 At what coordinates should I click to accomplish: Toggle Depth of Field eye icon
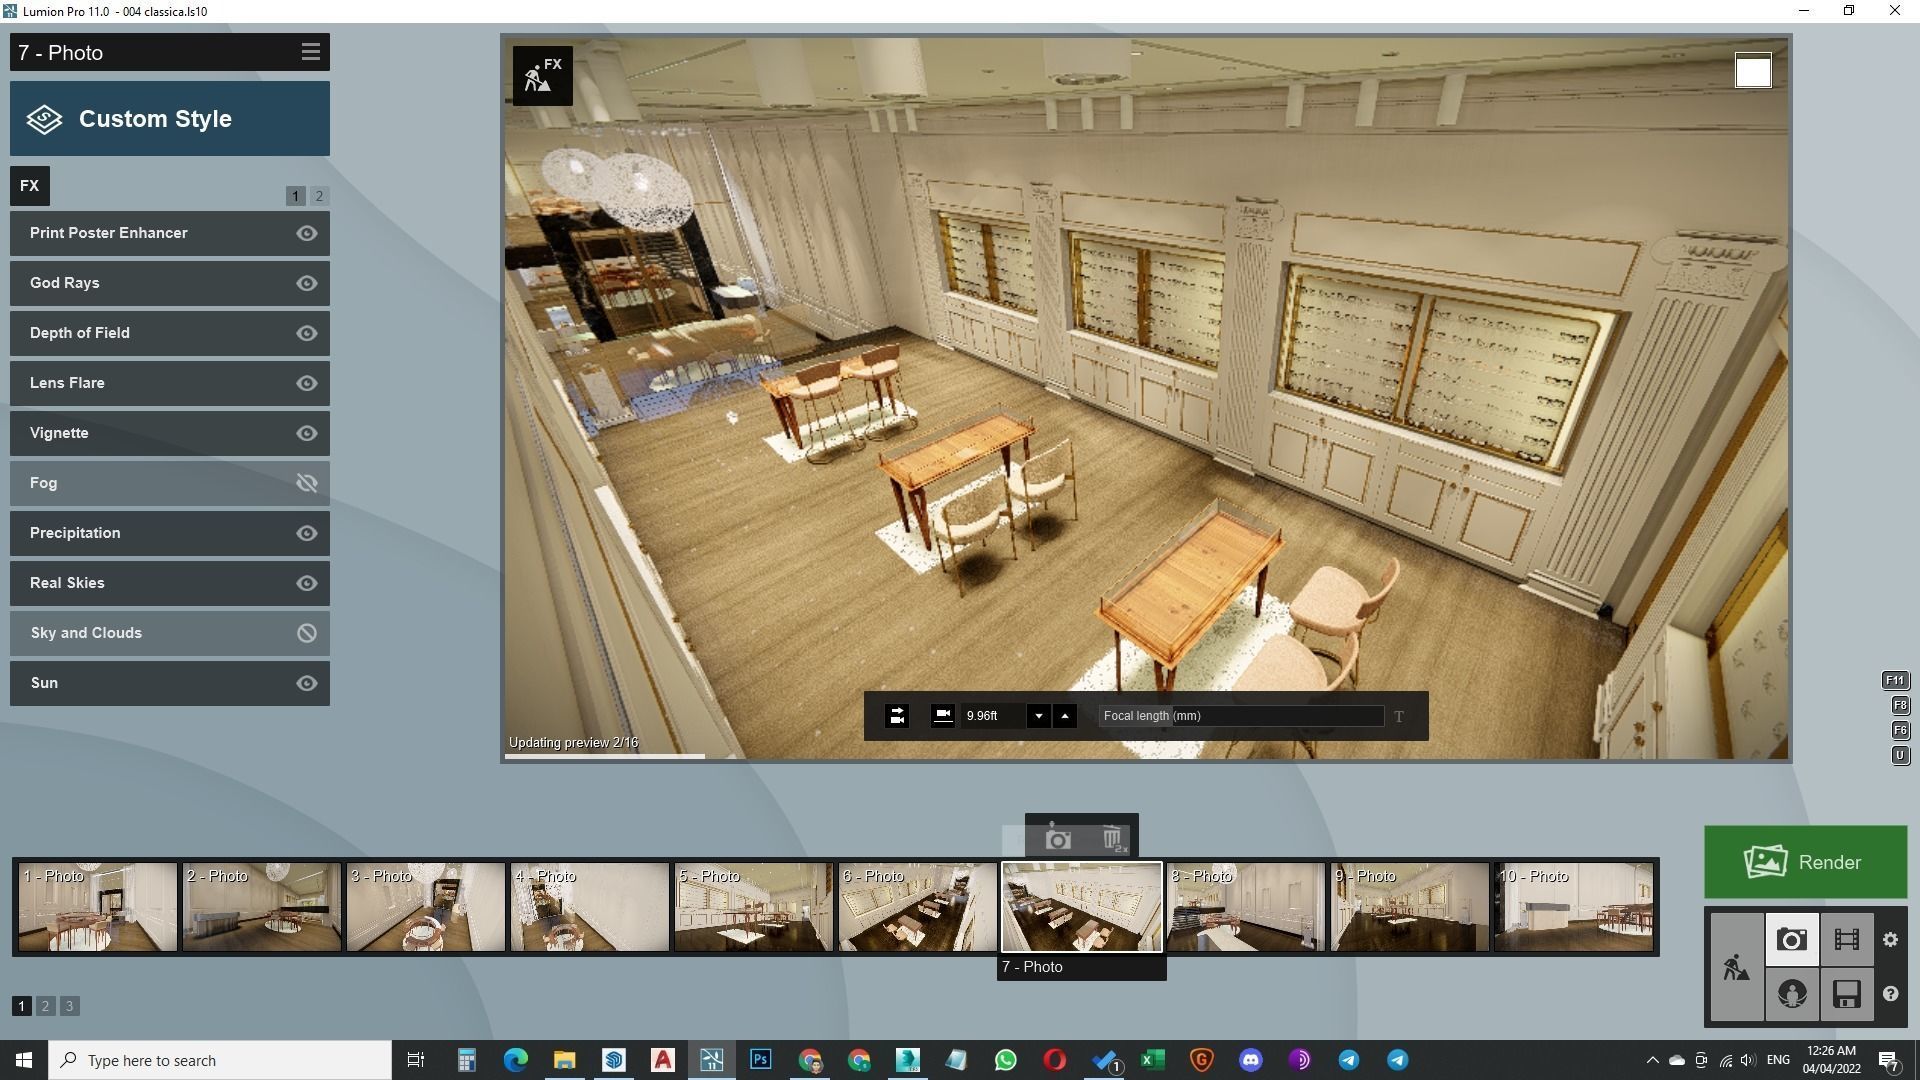tap(307, 333)
